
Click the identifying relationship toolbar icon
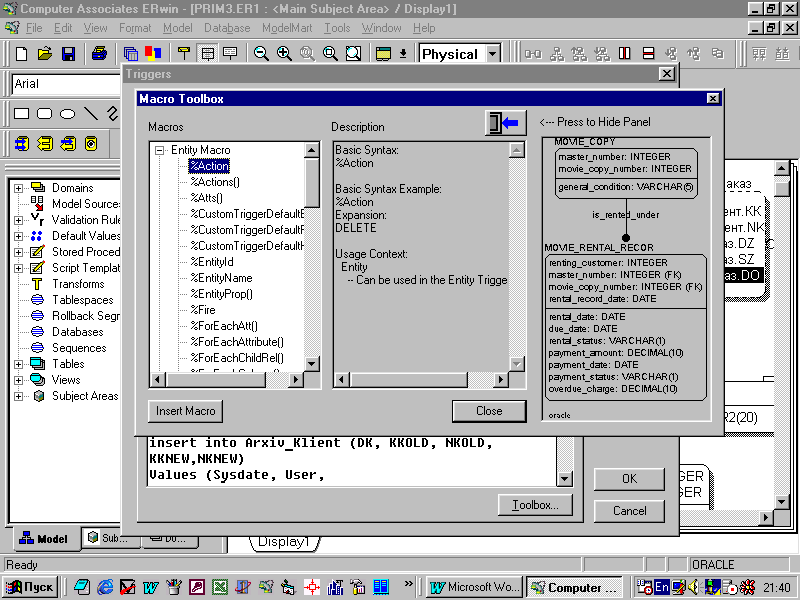click(x=534, y=54)
